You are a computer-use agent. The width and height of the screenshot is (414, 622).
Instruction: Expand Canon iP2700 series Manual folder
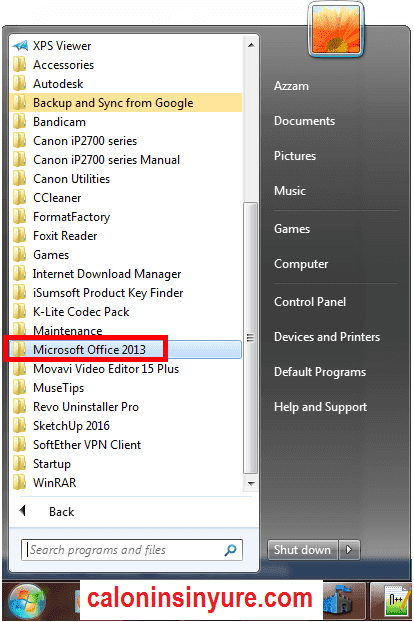click(125, 160)
